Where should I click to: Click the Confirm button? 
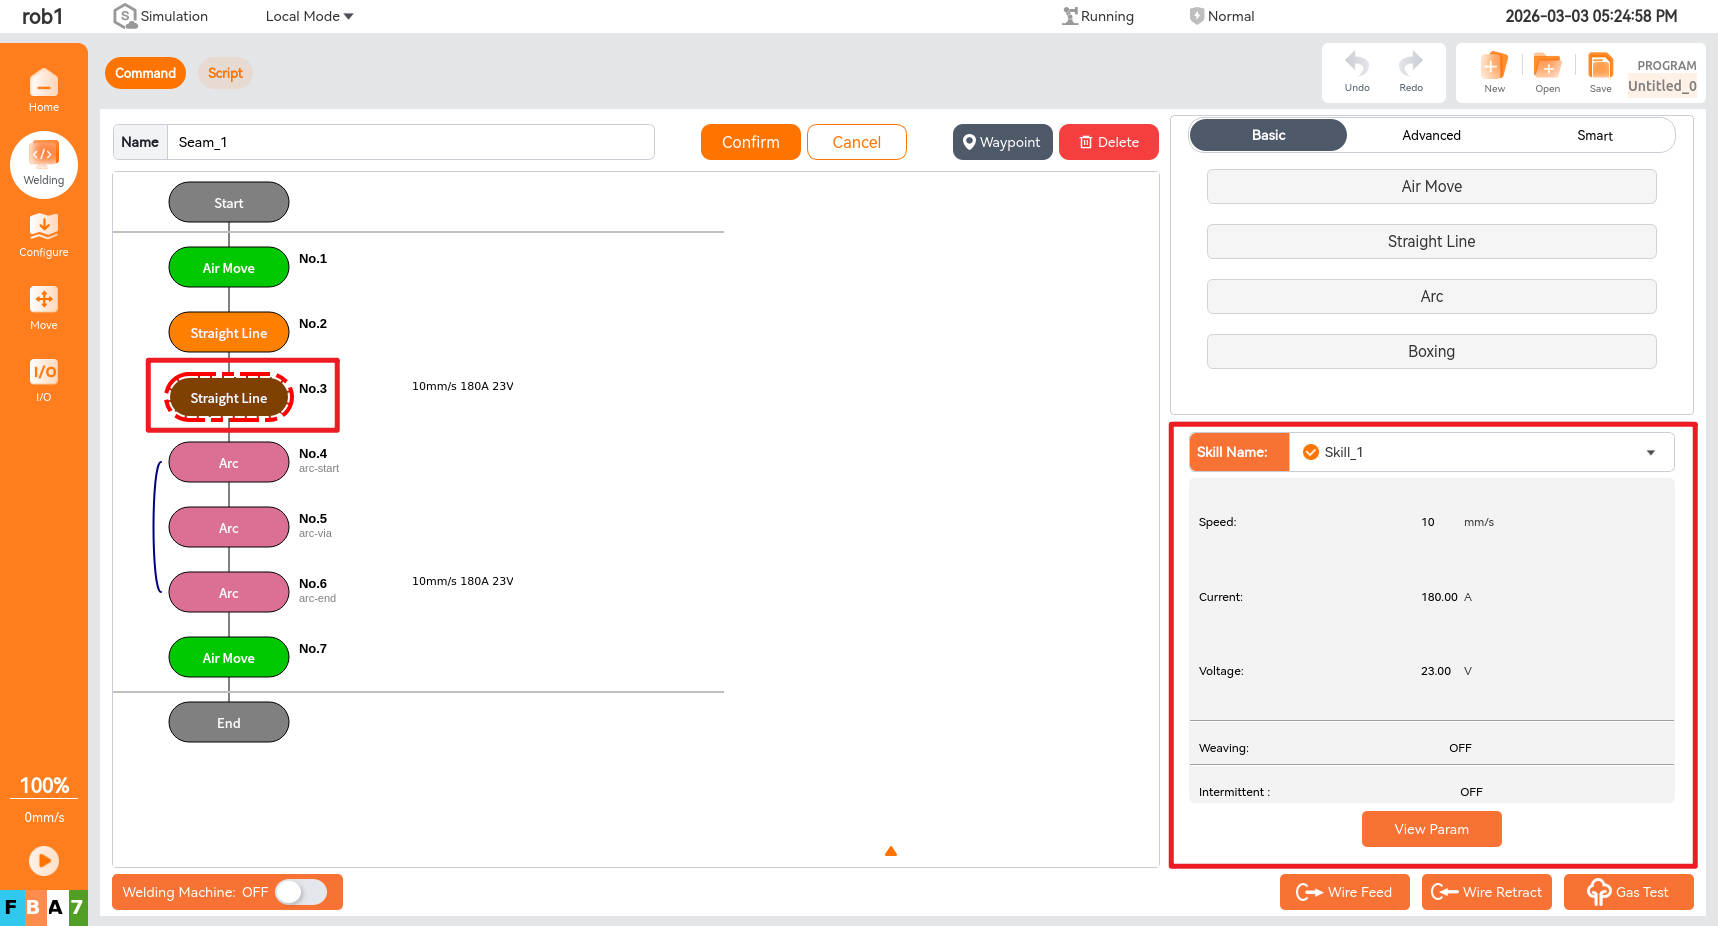[x=750, y=142]
